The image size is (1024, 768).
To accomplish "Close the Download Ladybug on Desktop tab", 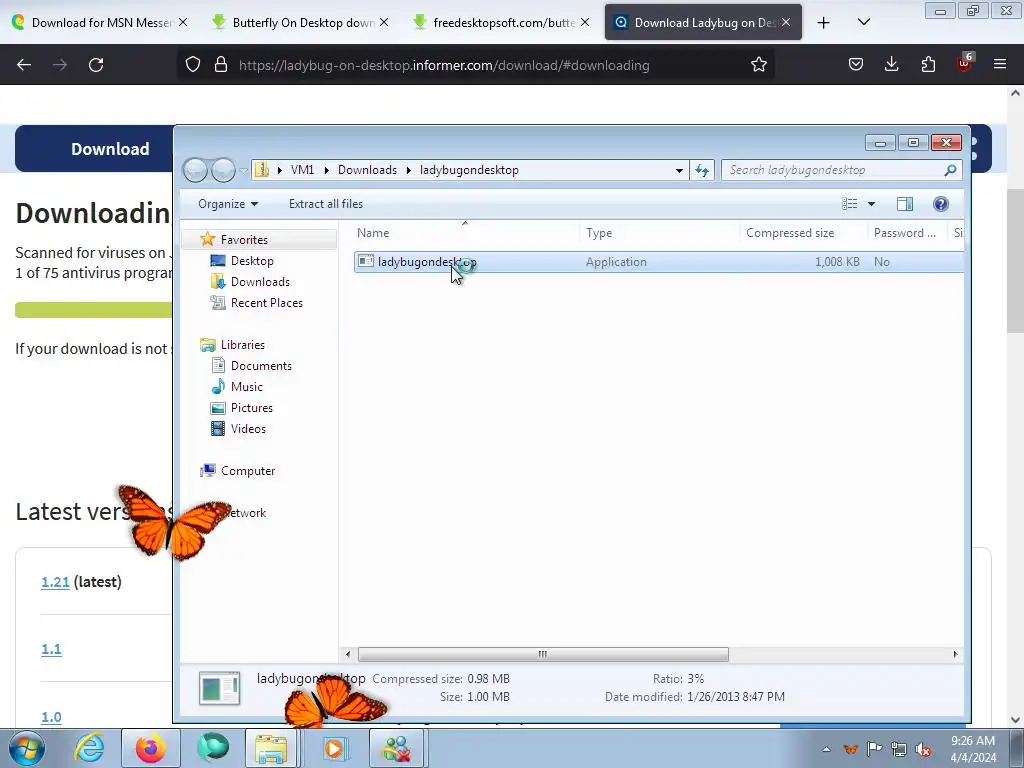I will 786,22.
